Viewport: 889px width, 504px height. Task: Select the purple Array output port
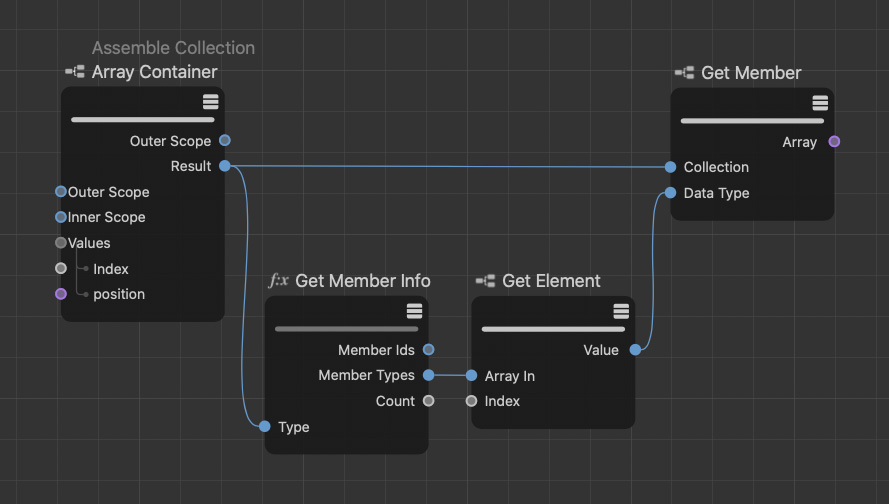click(834, 141)
